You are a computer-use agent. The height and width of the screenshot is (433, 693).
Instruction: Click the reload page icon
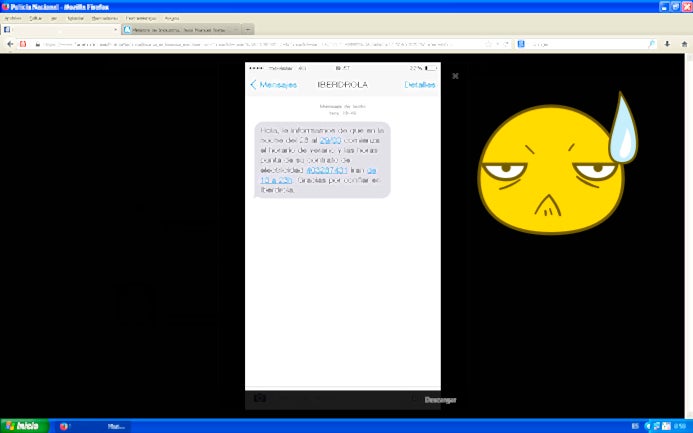(506, 44)
